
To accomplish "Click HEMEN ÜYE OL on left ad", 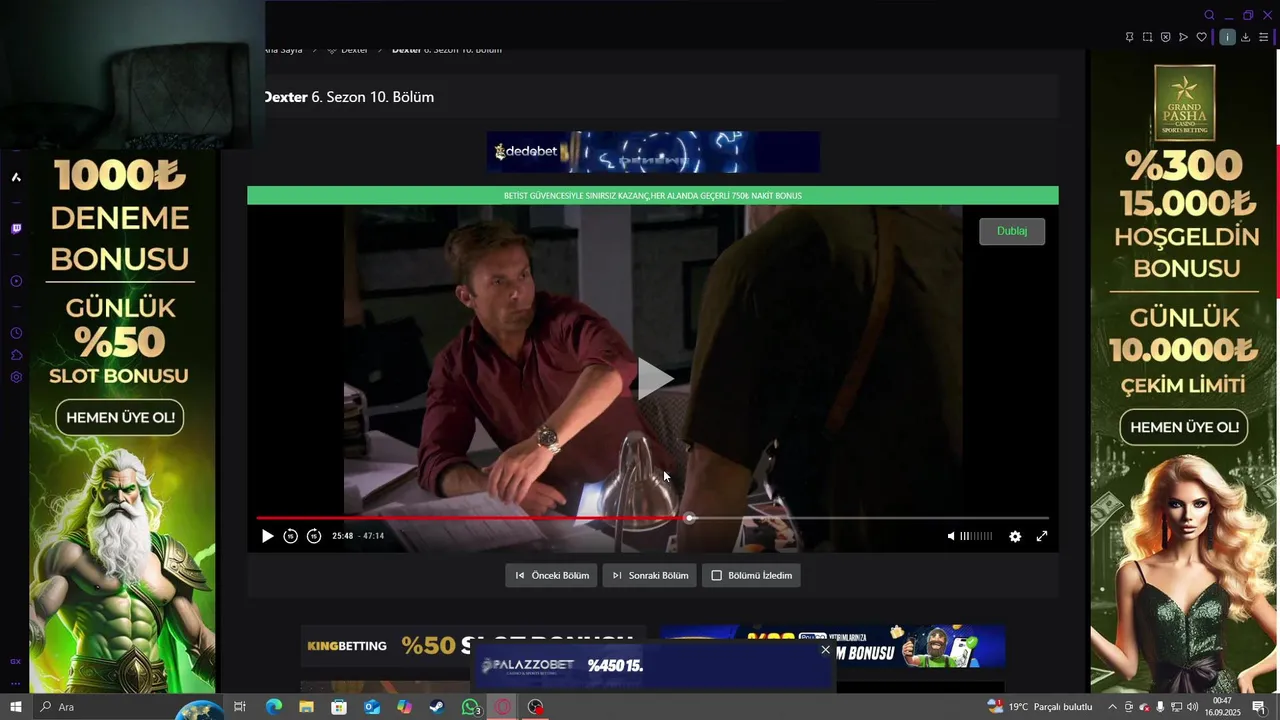I will coord(120,417).
